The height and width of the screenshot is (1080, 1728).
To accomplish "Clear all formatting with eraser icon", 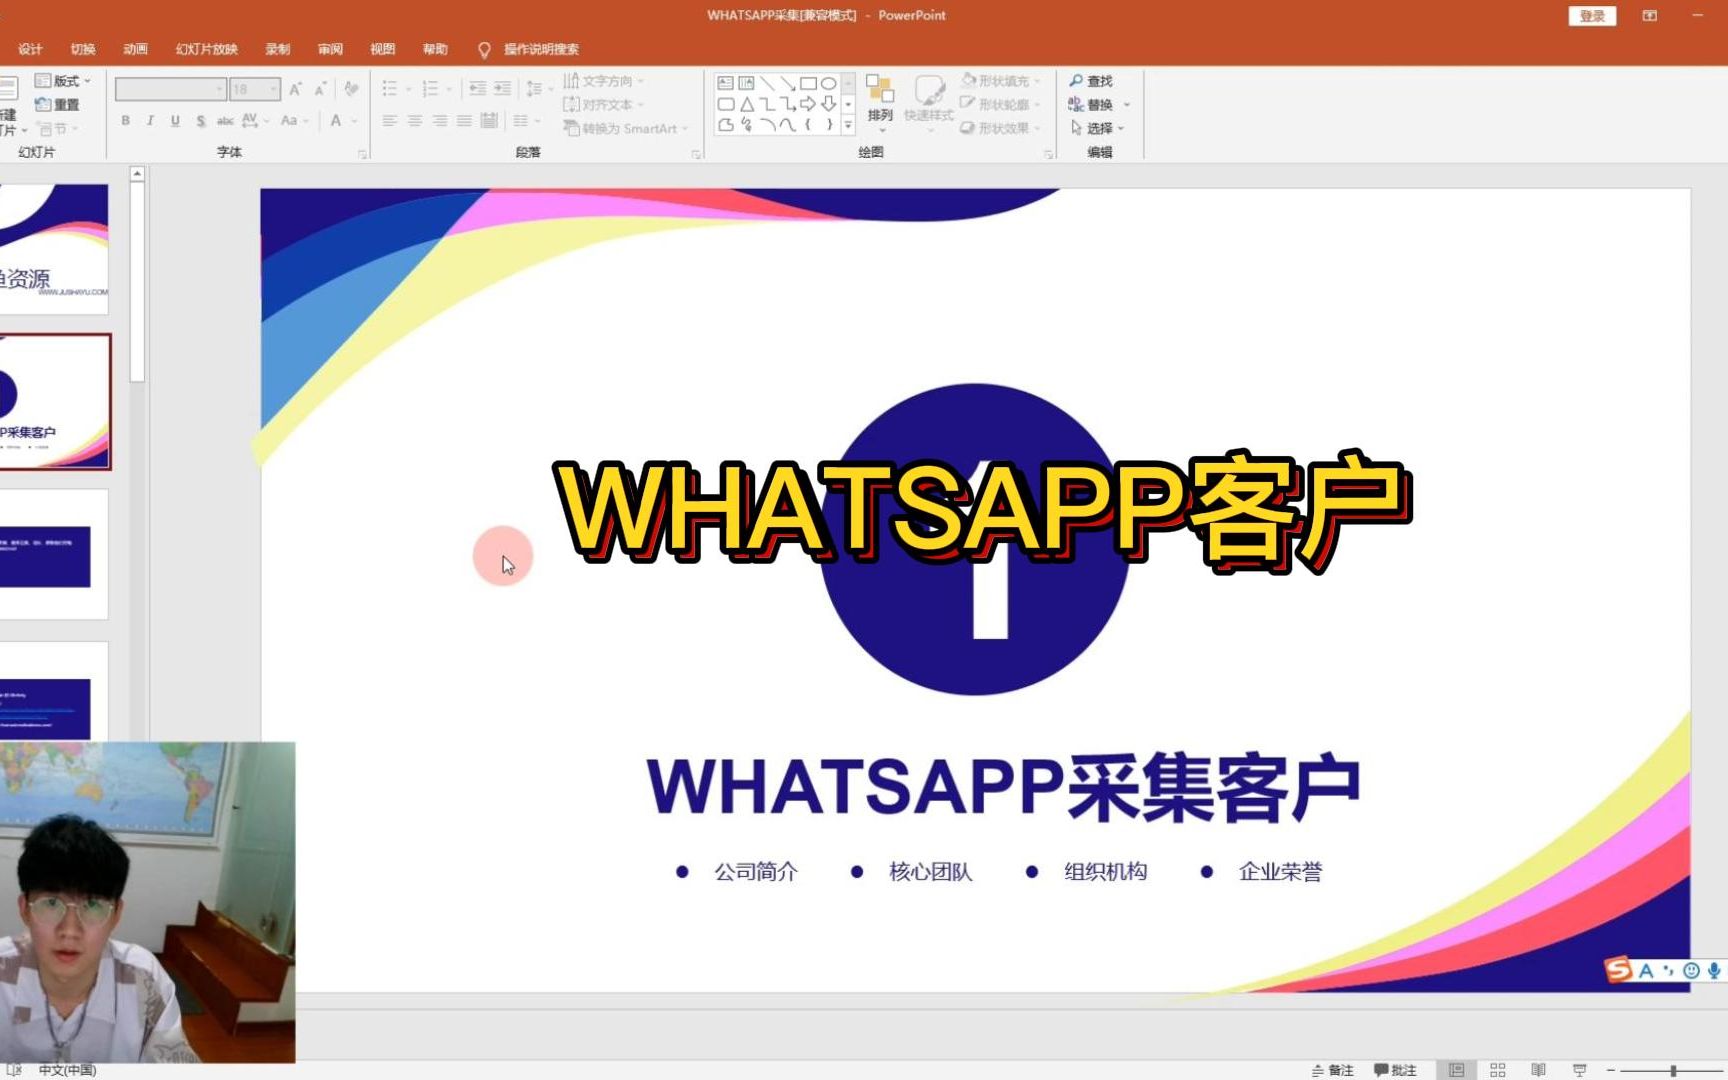I will tap(351, 89).
